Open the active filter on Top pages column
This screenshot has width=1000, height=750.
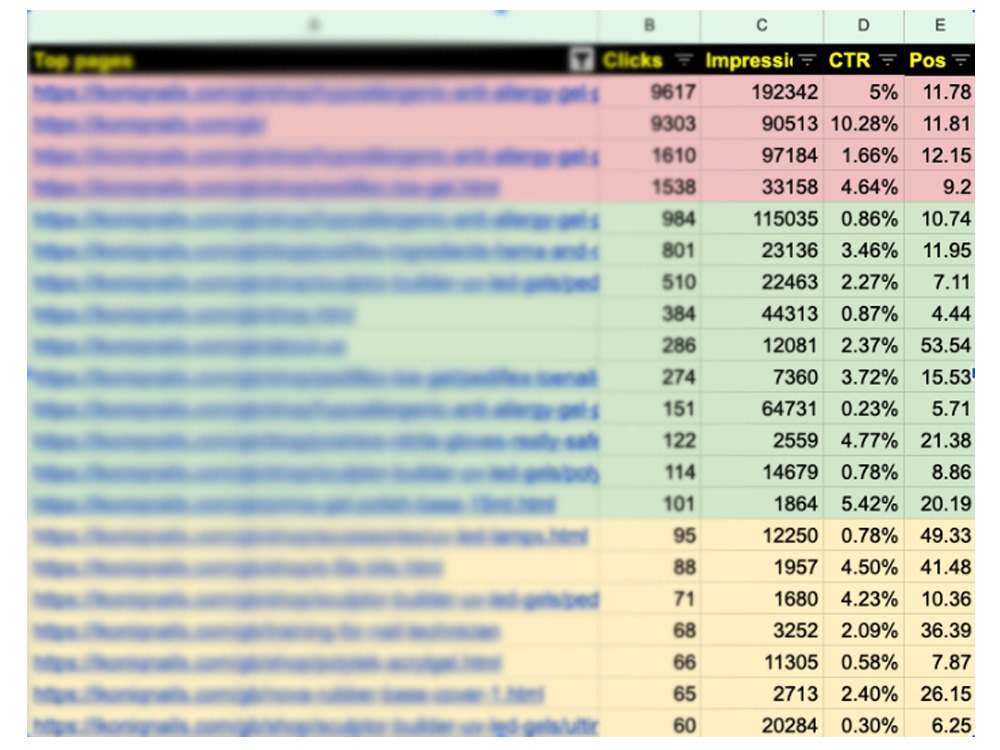click(581, 60)
